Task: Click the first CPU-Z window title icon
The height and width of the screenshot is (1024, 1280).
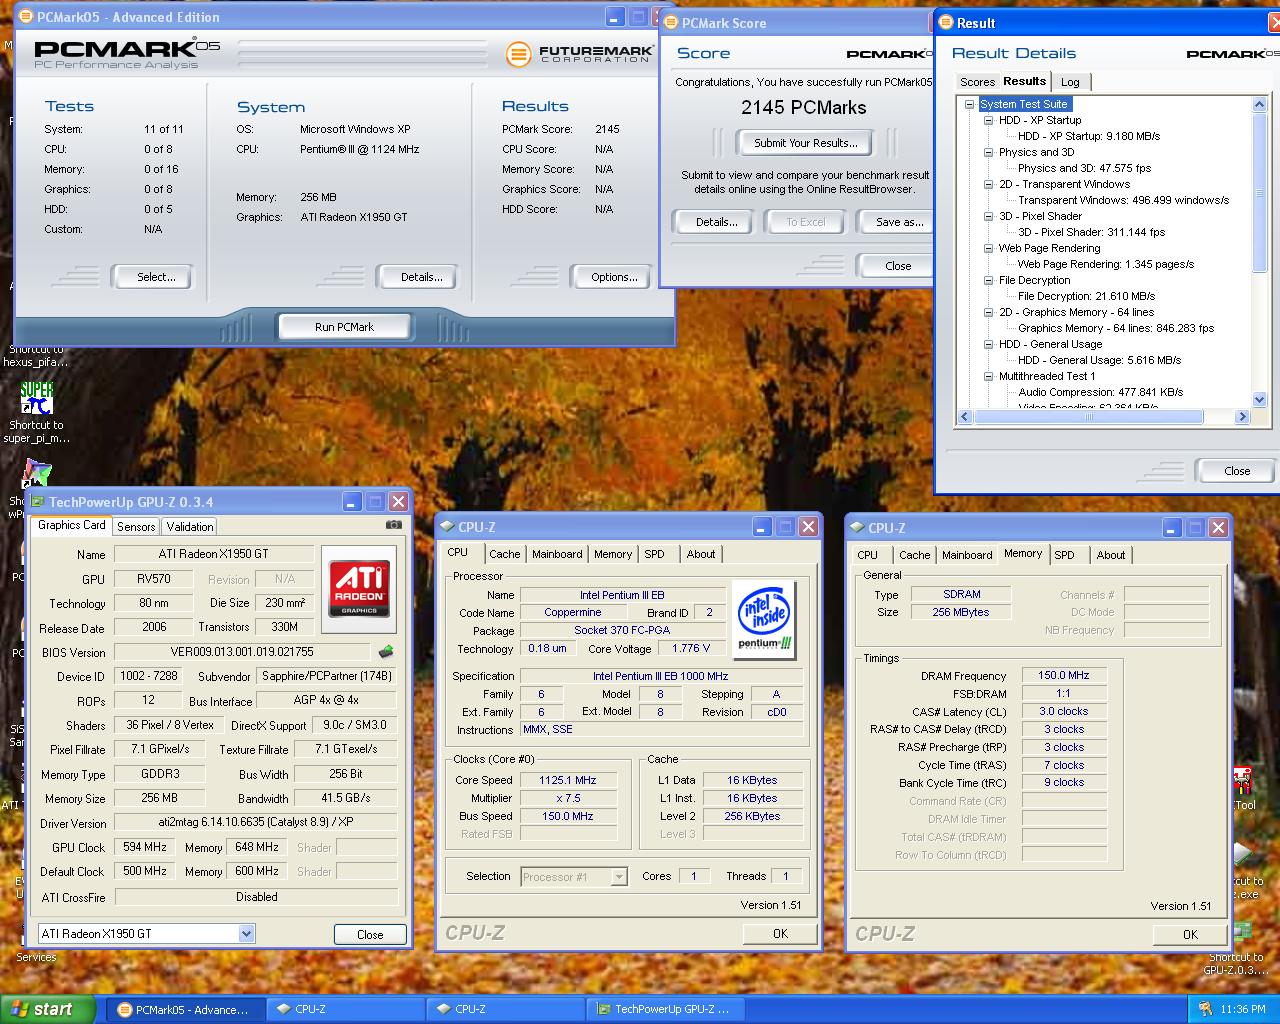Action: (448, 527)
